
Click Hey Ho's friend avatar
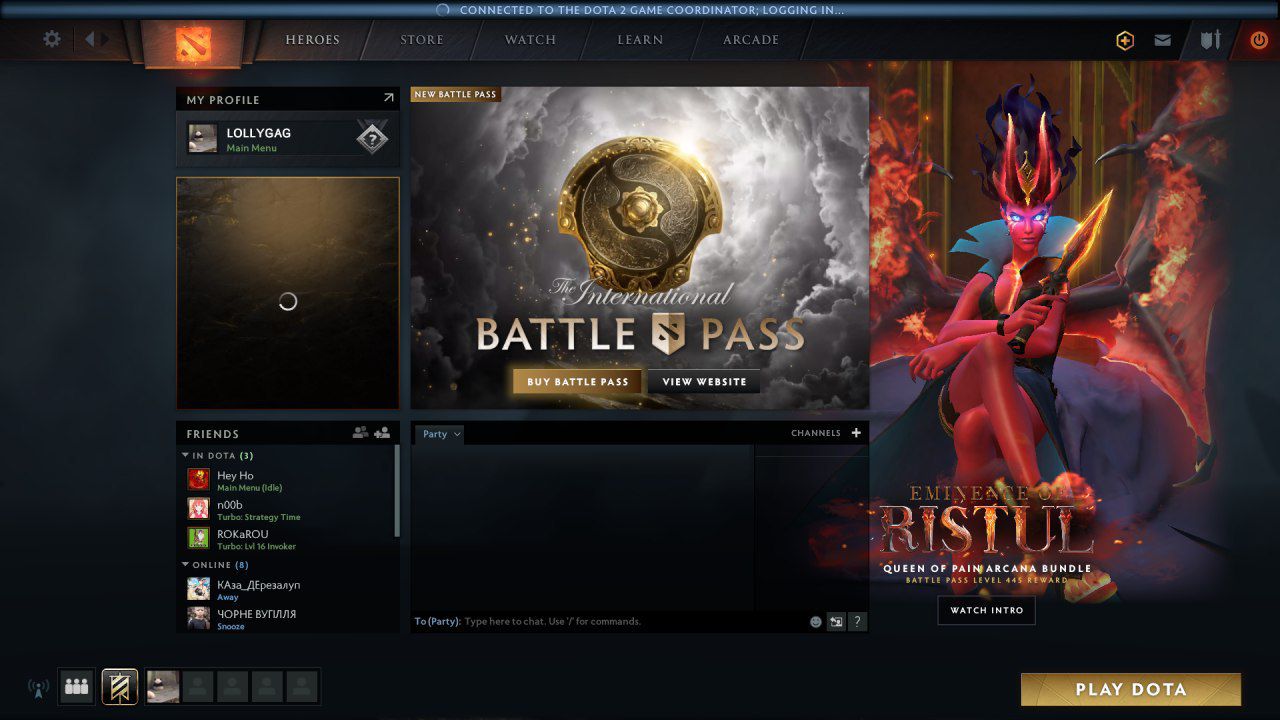pyautogui.click(x=198, y=480)
